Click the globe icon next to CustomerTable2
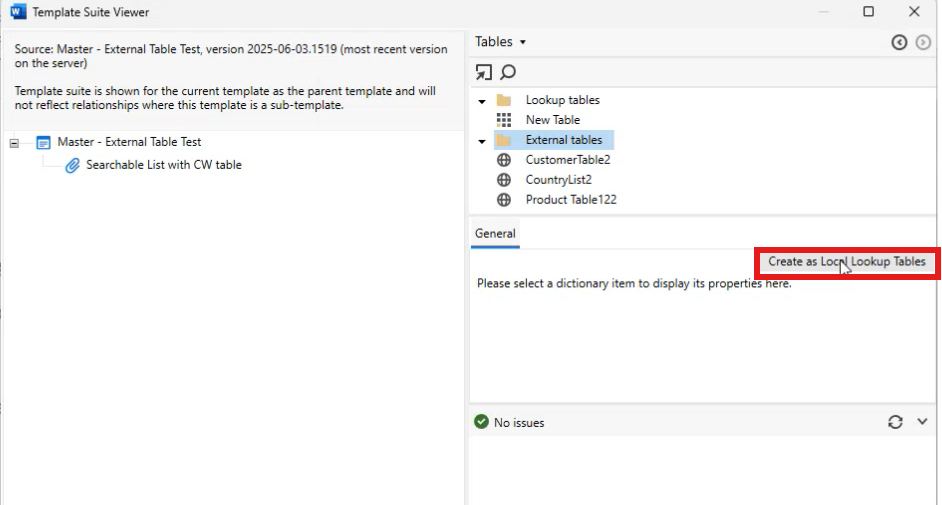The height and width of the screenshot is (505, 942). (x=504, y=160)
